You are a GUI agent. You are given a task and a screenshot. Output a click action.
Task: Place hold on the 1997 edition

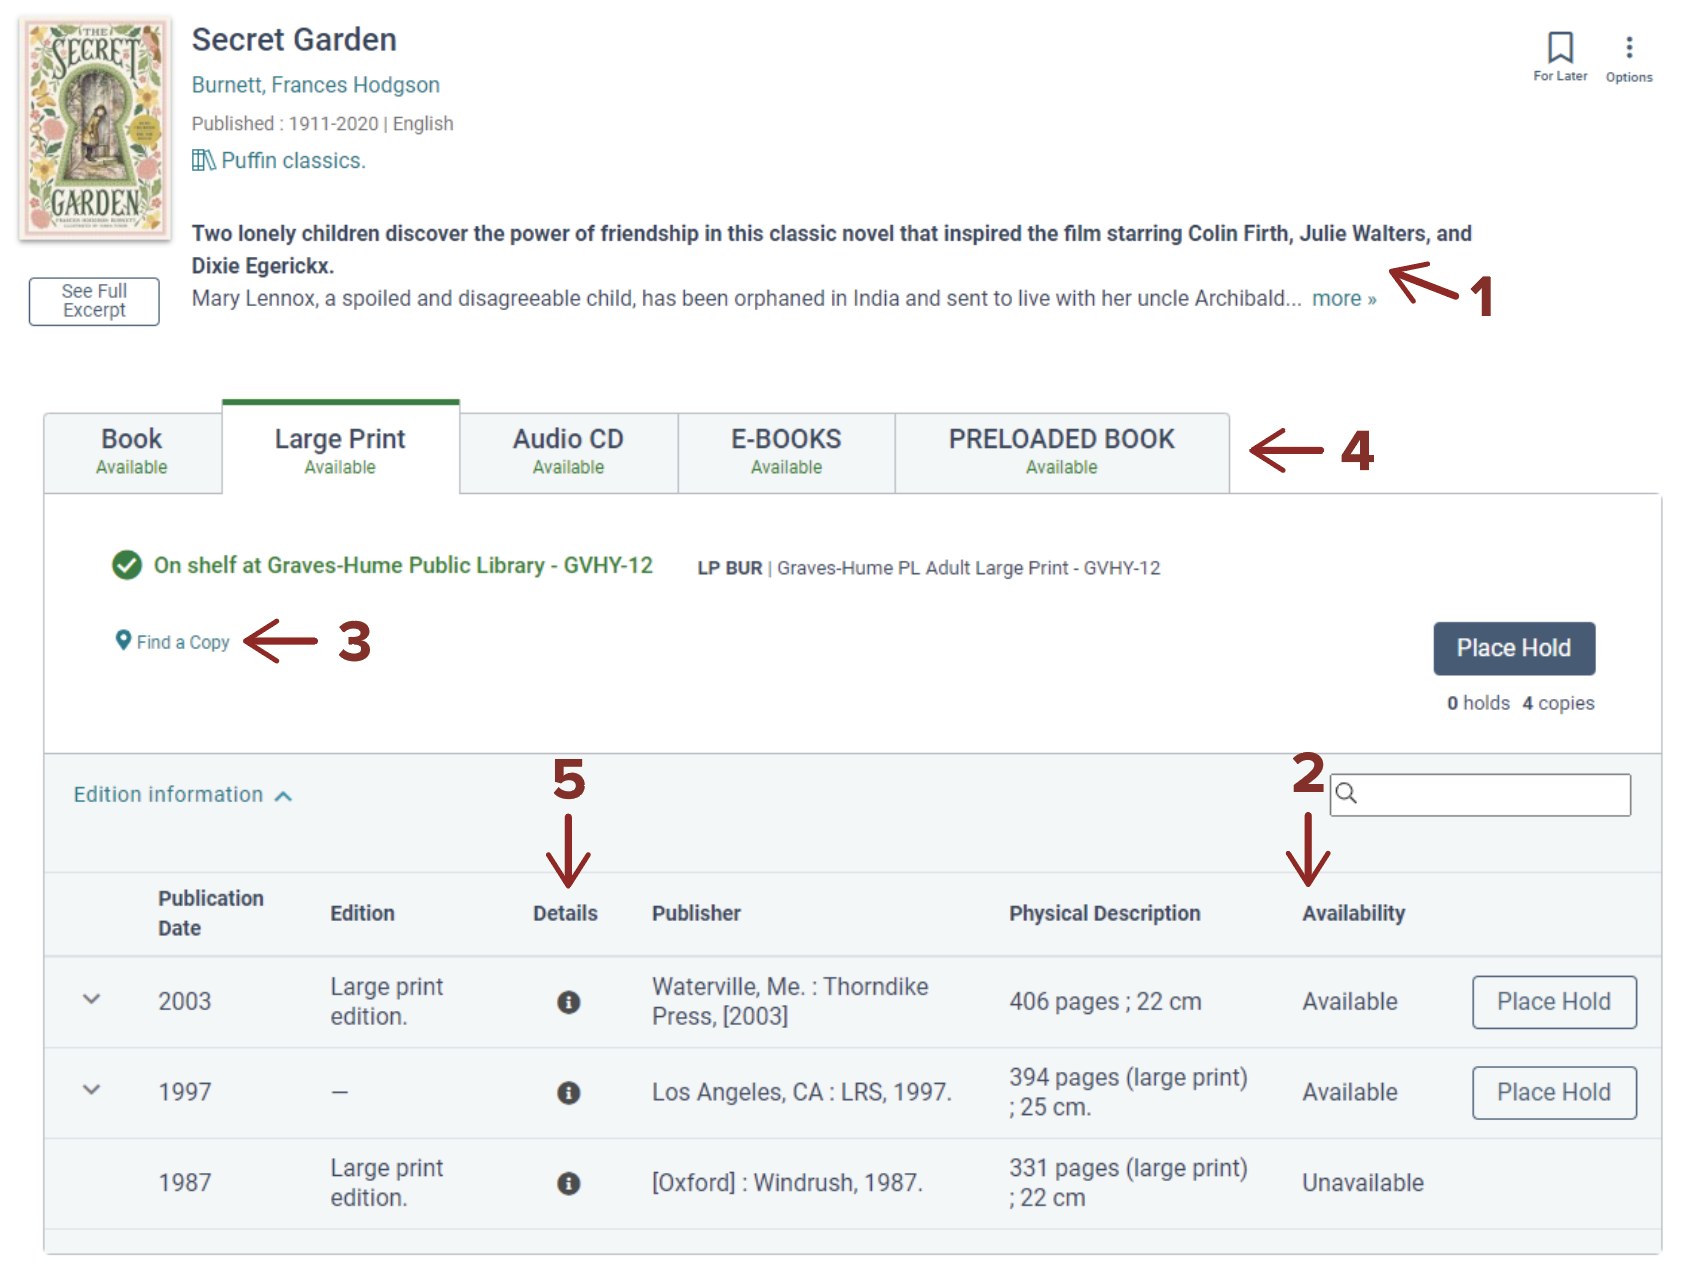1553,1093
